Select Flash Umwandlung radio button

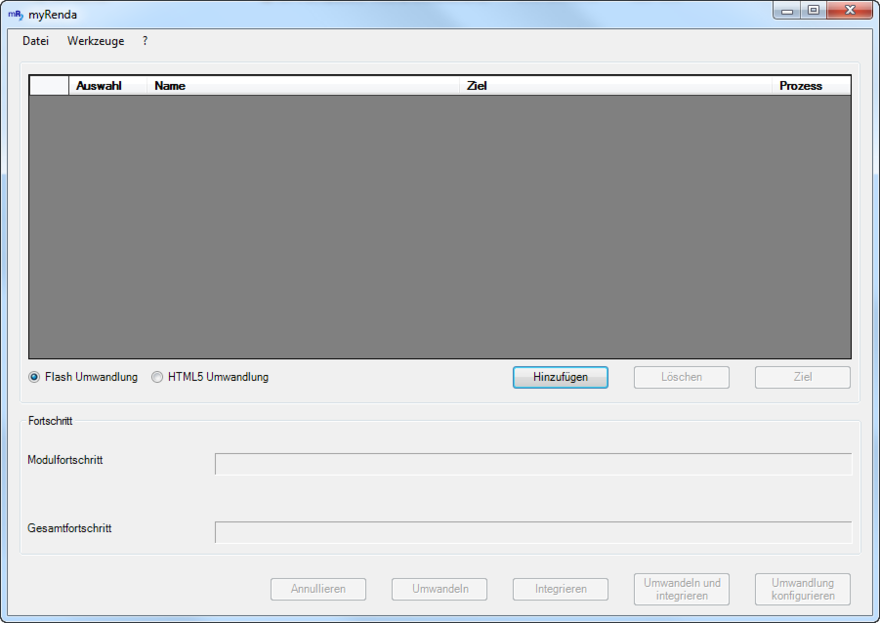[x=35, y=377]
